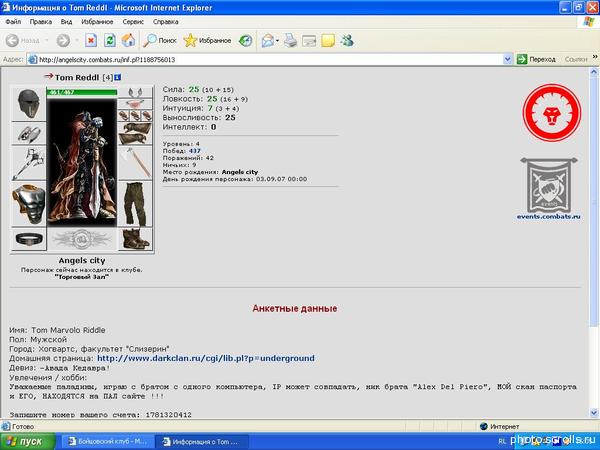Click the address bar URL field
Image resolution: width=600 pixels, height=450 pixels.
tap(268, 59)
